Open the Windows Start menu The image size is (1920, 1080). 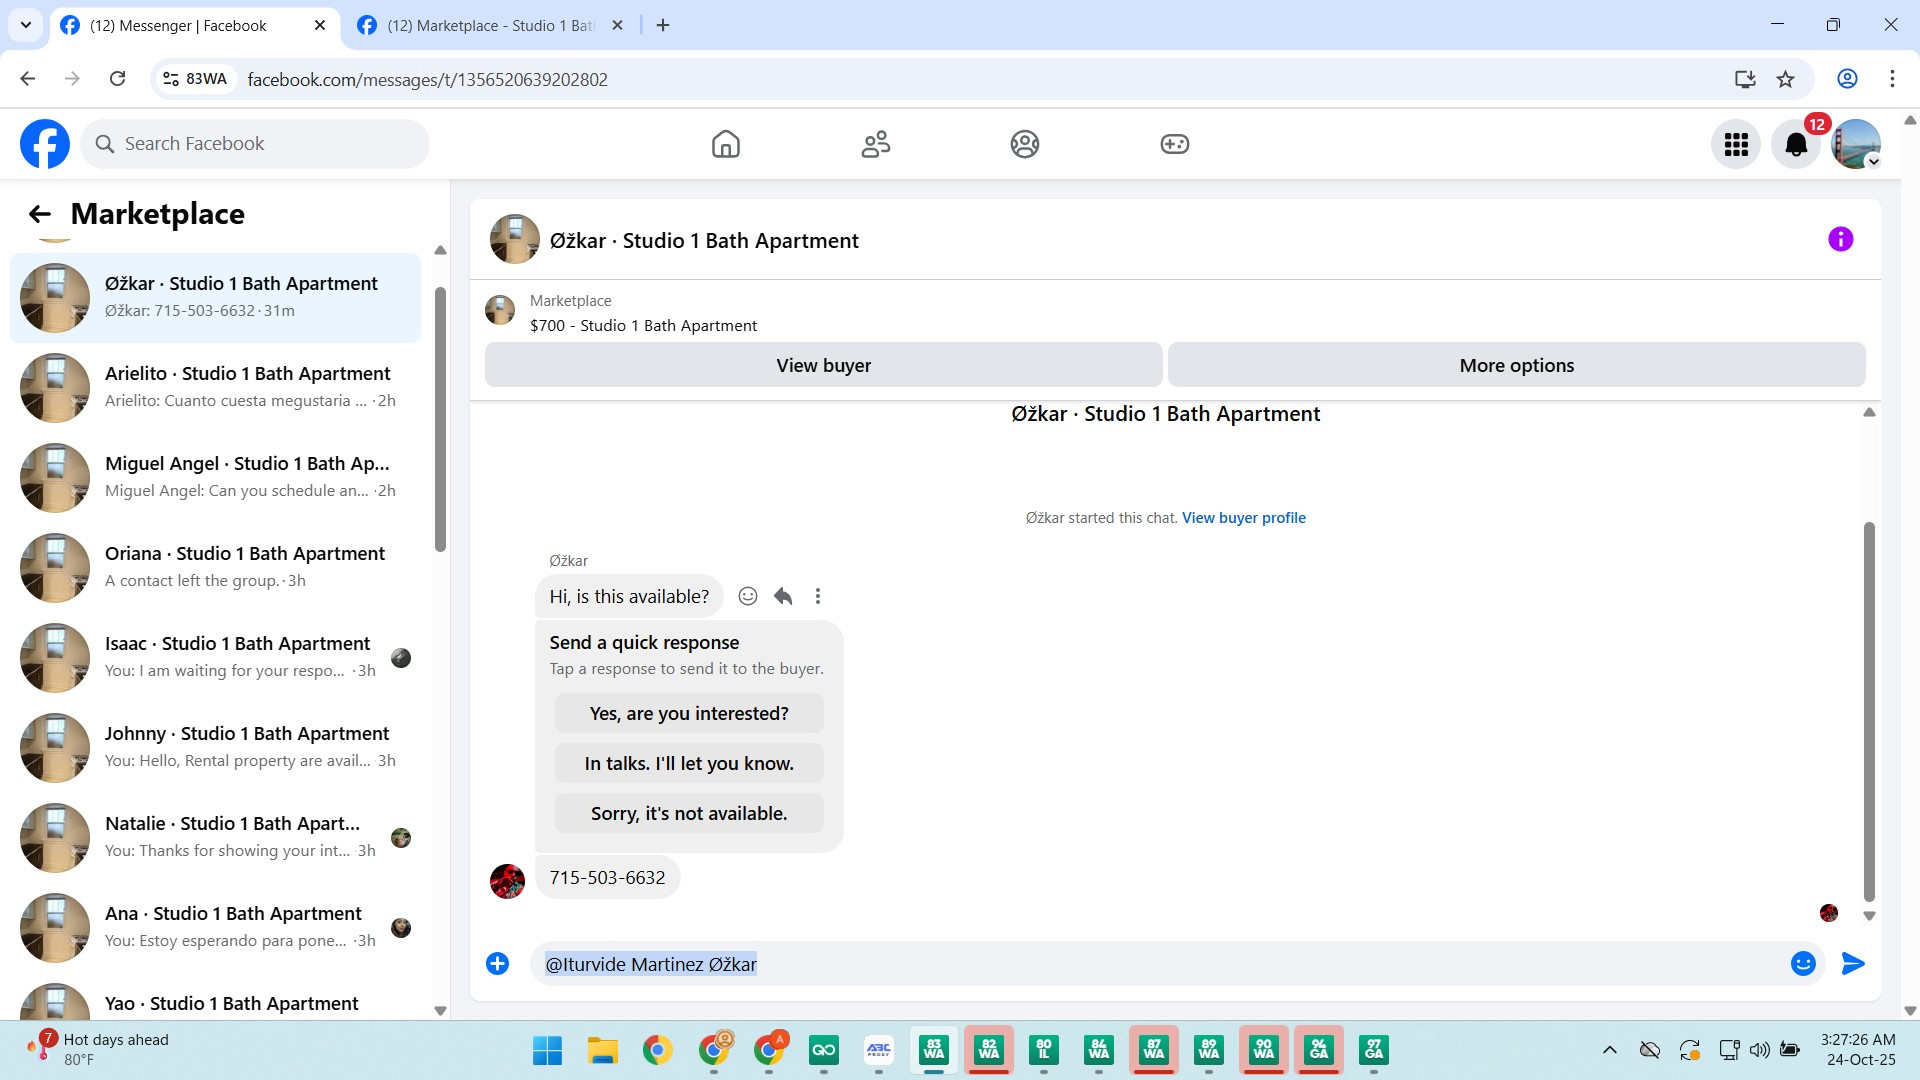[547, 1050]
